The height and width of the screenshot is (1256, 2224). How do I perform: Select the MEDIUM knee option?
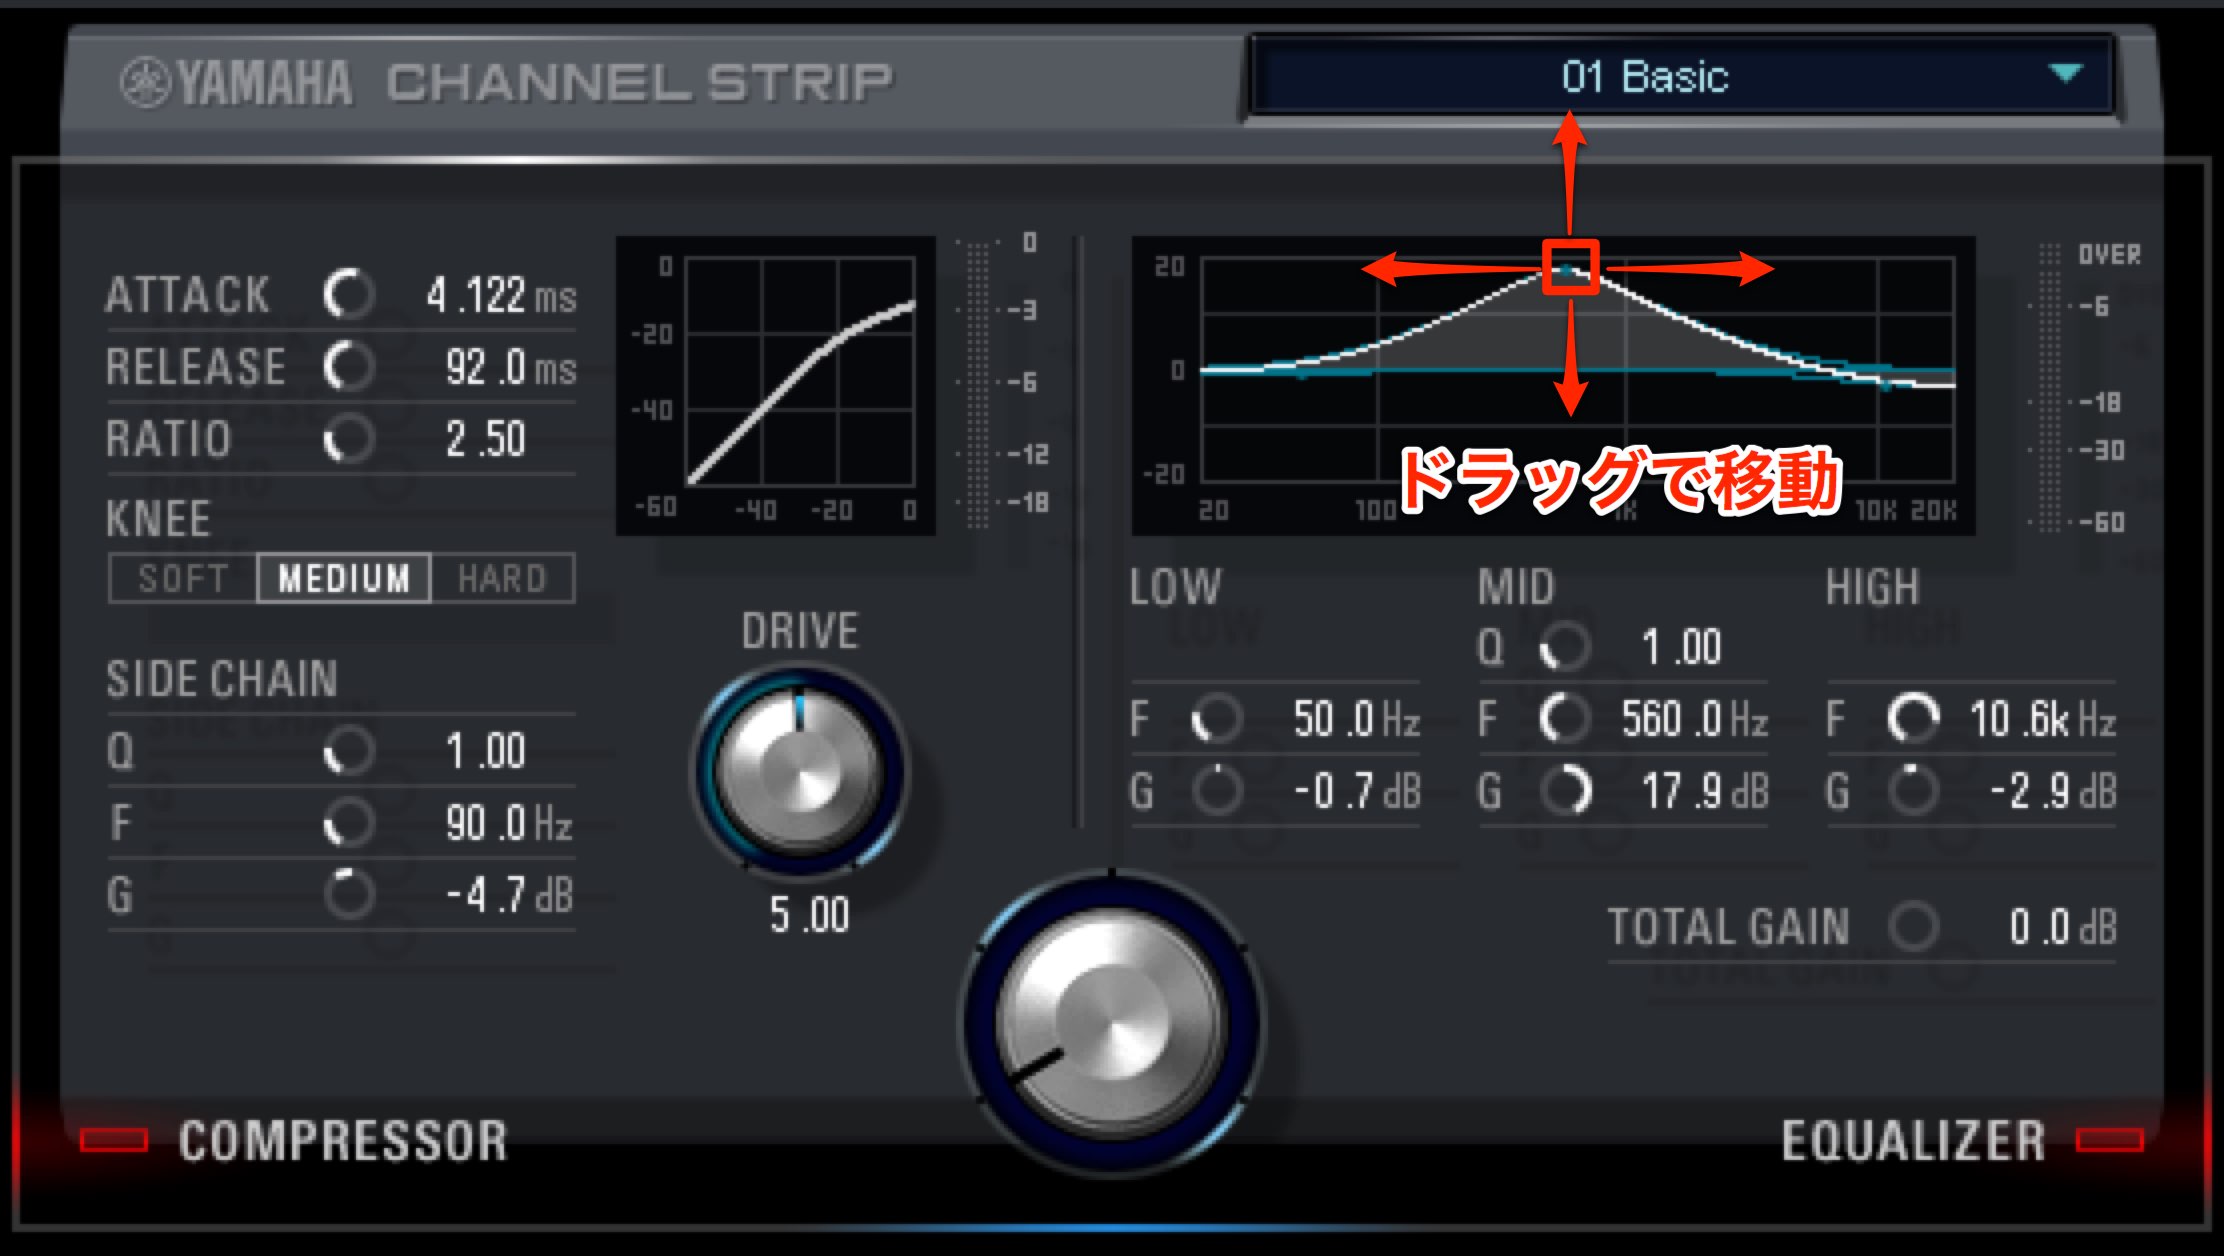(344, 578)
